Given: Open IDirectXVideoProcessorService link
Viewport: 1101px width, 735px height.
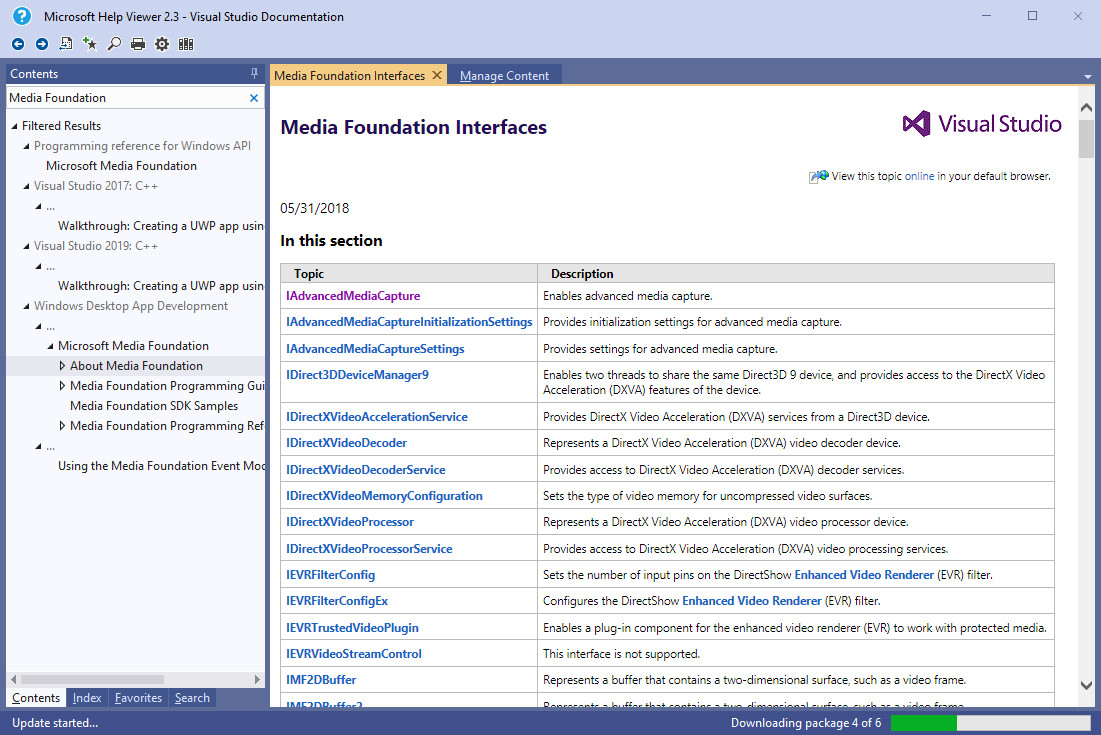Looking at the screenshot, I should coord(369,548).
